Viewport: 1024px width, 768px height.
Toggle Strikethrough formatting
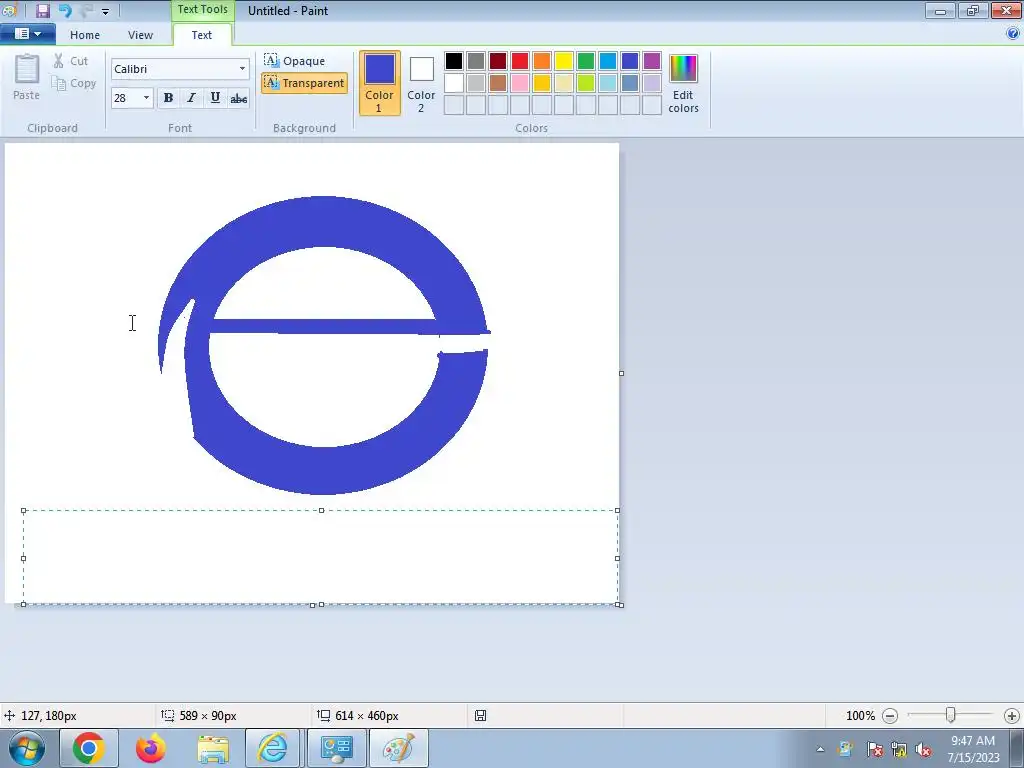(x=239, y=98)
